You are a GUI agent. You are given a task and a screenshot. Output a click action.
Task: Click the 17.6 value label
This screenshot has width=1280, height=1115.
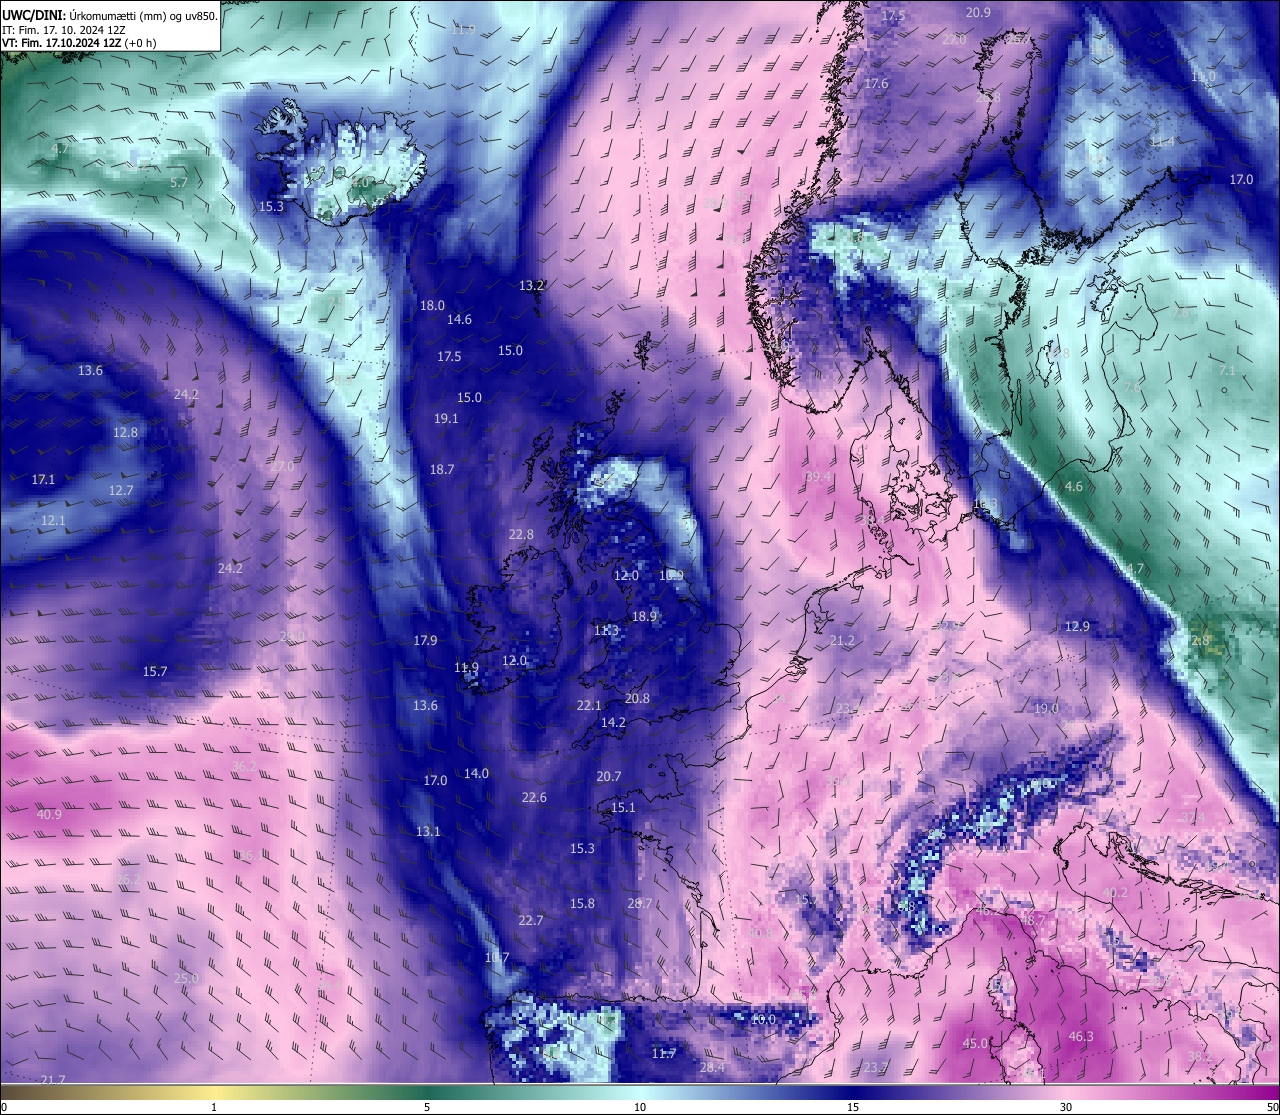pos(876,84)
